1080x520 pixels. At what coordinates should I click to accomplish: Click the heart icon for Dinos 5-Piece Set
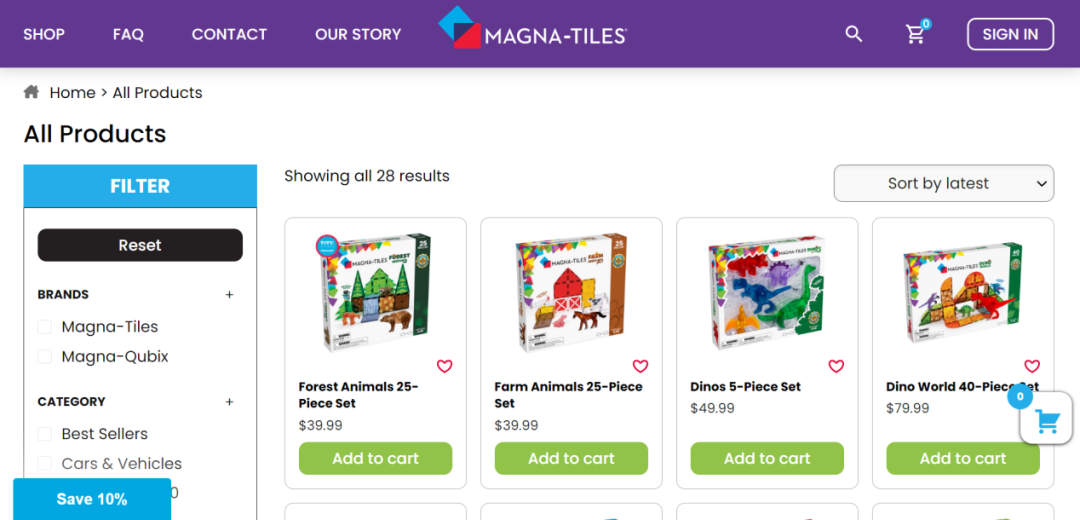click(837, 366)
